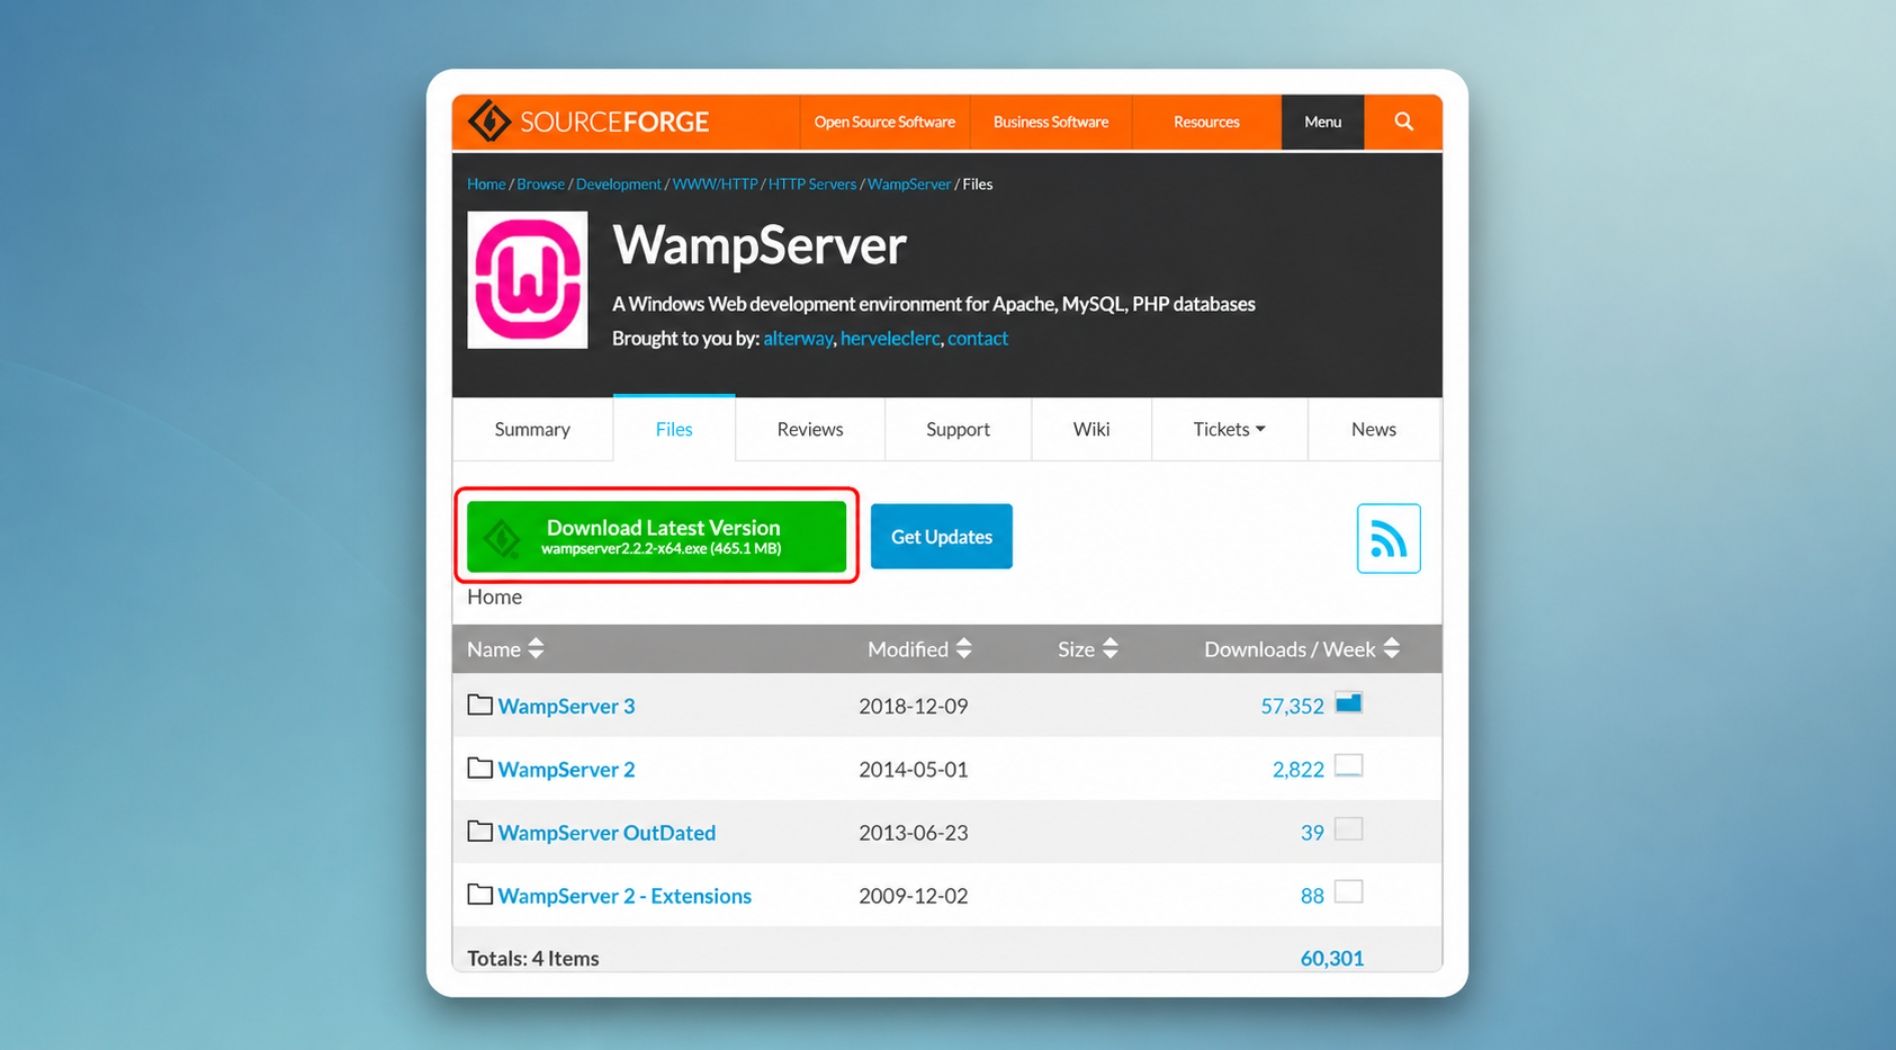
Task: Click the WampServer page title heading
Action: click(759, 246)
